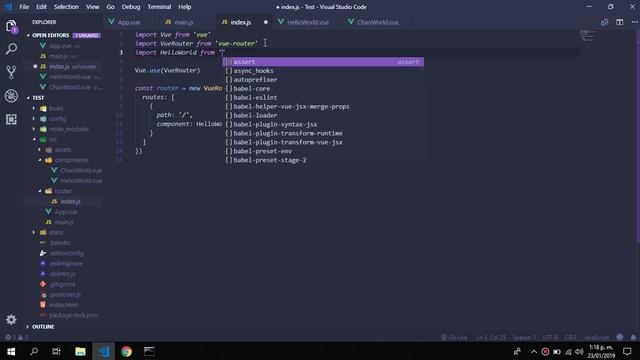
Task: Open the Go menu
Action: pyautogui.click(x=110, y=7)
